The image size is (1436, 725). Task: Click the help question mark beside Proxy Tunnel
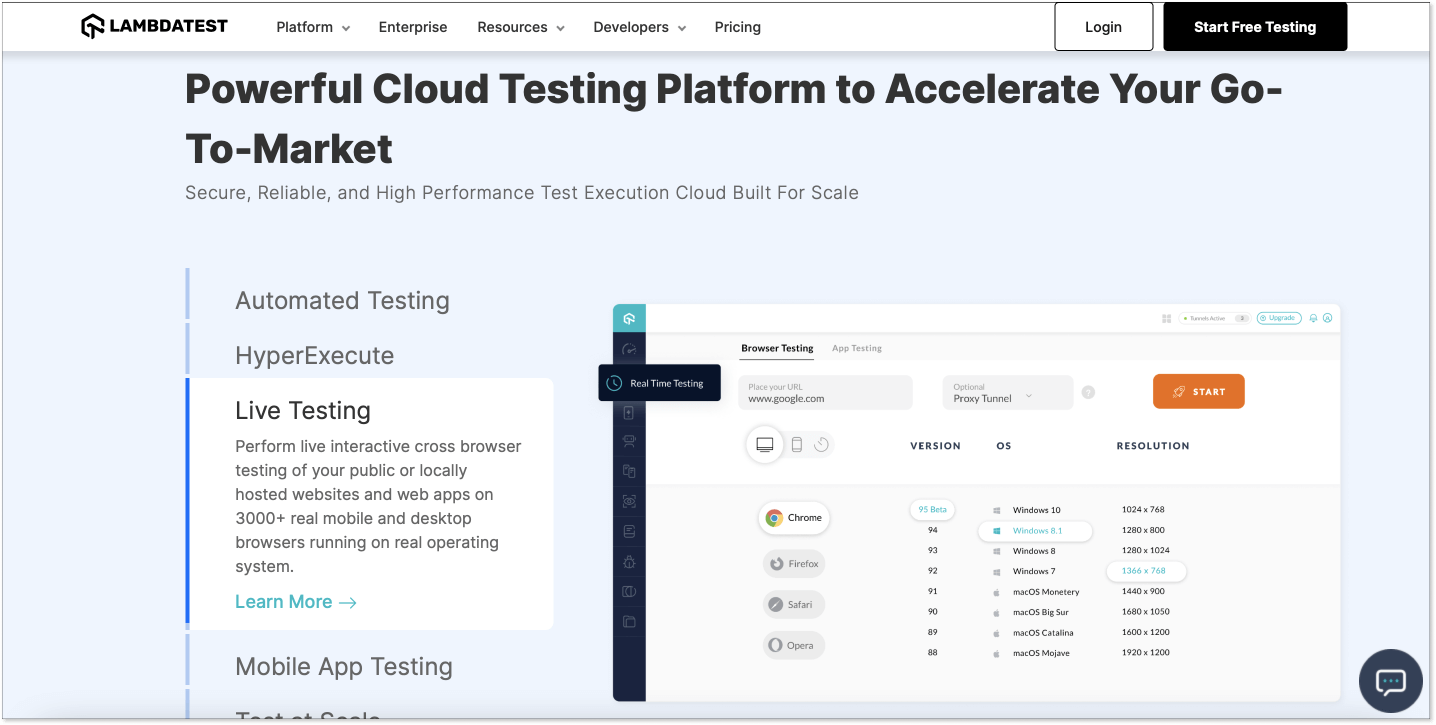click(1088, 392)
